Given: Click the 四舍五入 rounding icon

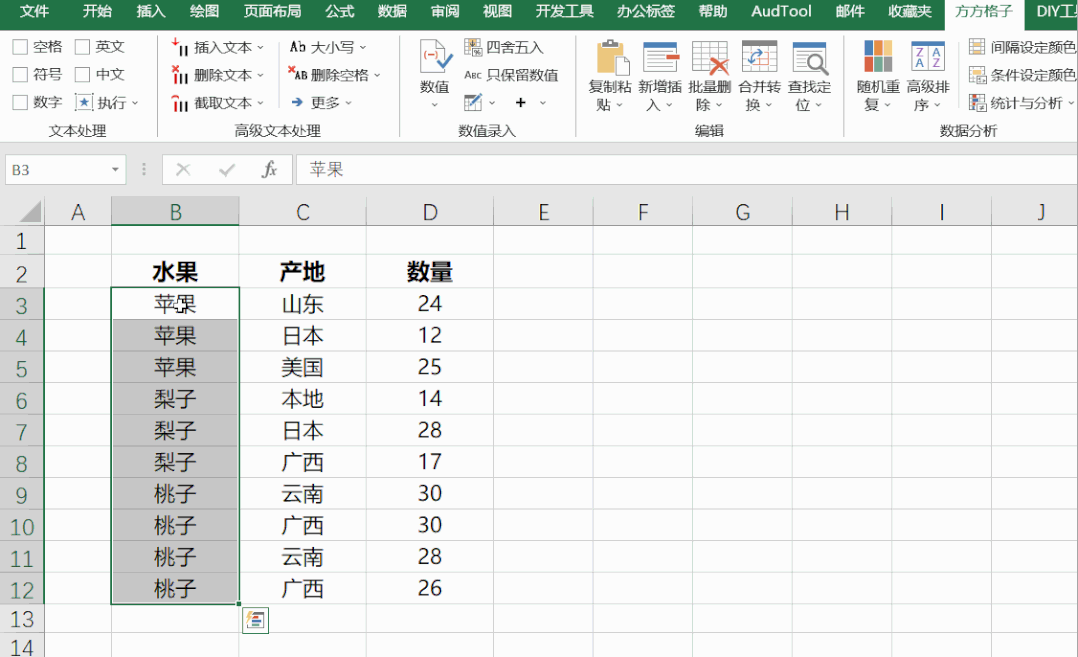Looking at the screenshot, I should (473, 47).
